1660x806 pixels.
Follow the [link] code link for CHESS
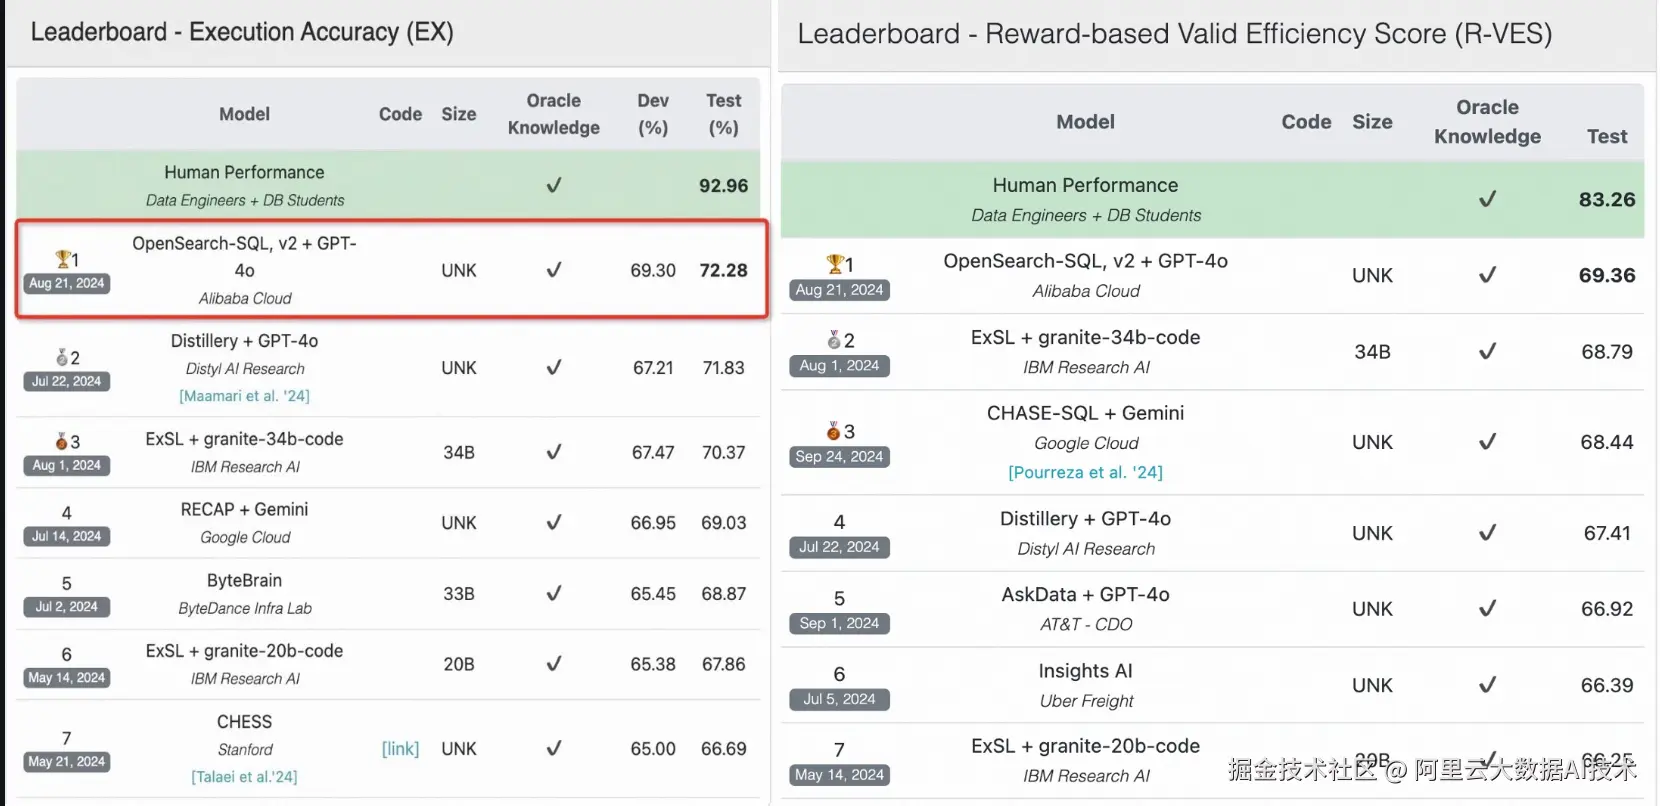point(400,749)
